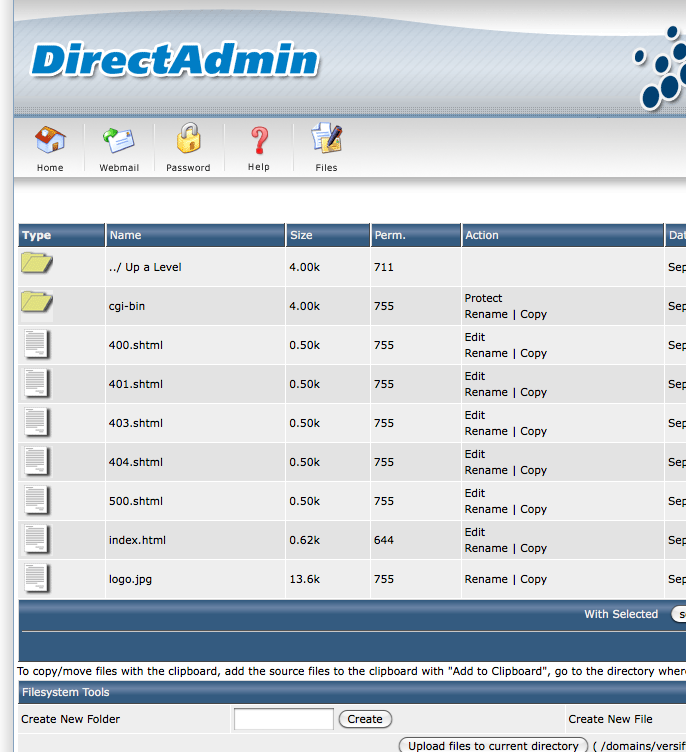Edit the 403.shtml file
Screen dimensions: 686x752
click(x=474, y=415)
